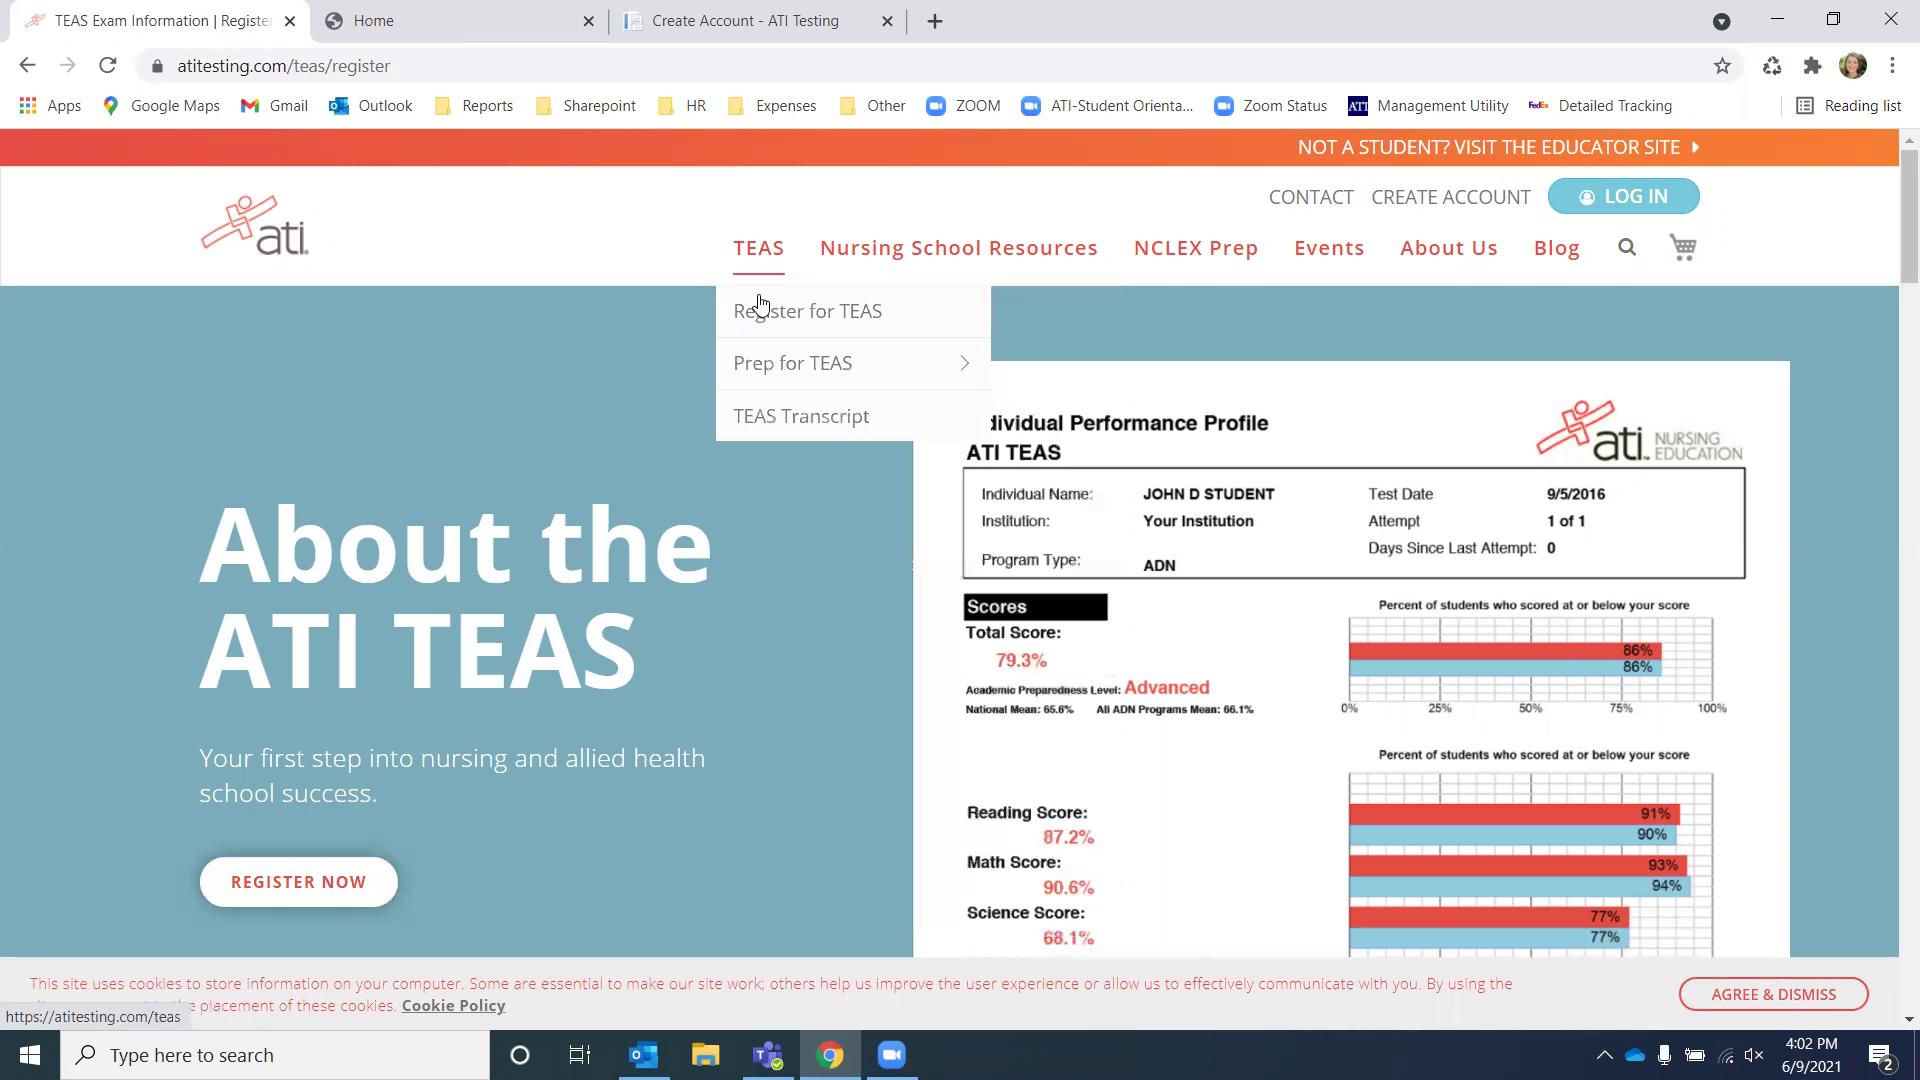This screenshot has height=1080, width=1920.
Task: Show hidden system tray icons chevron
Action: tap(1604, 1055)
